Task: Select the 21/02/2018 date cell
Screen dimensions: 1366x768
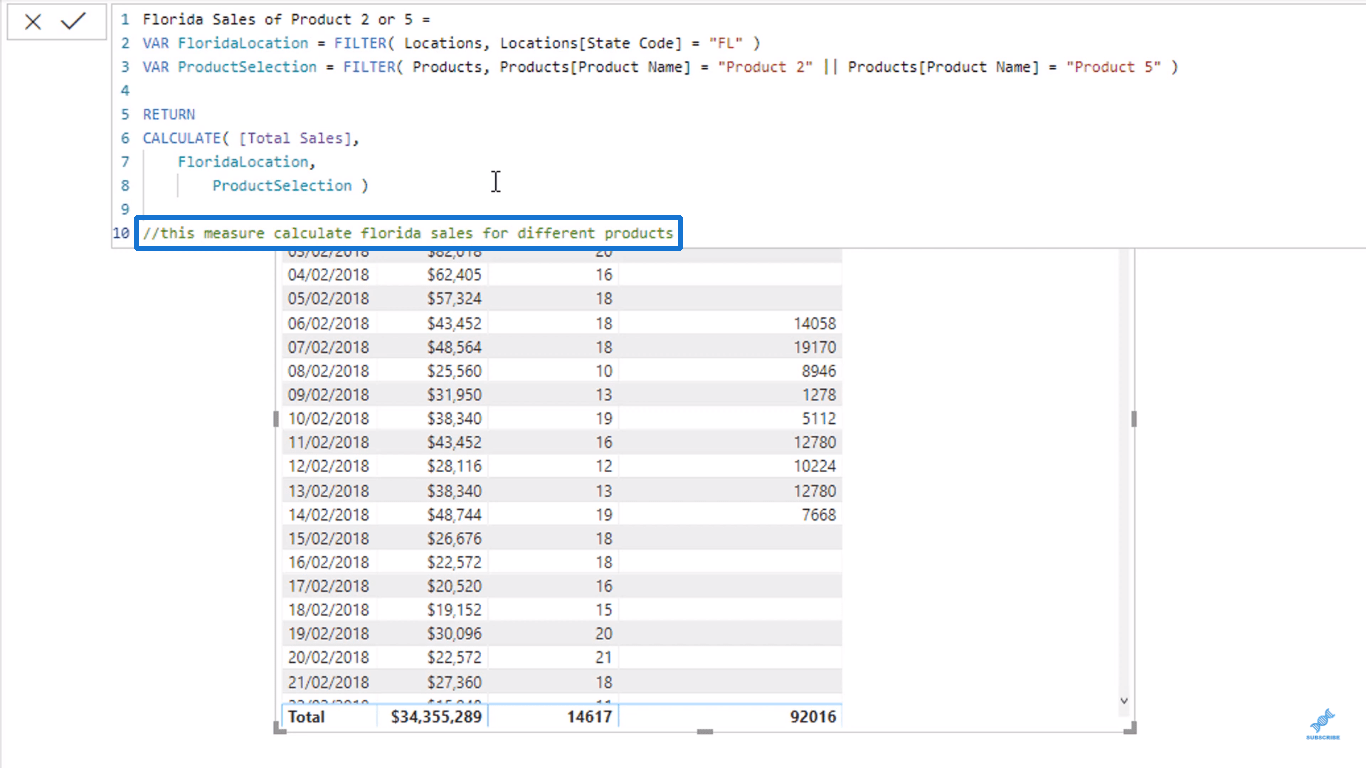Action: [328, 682]
